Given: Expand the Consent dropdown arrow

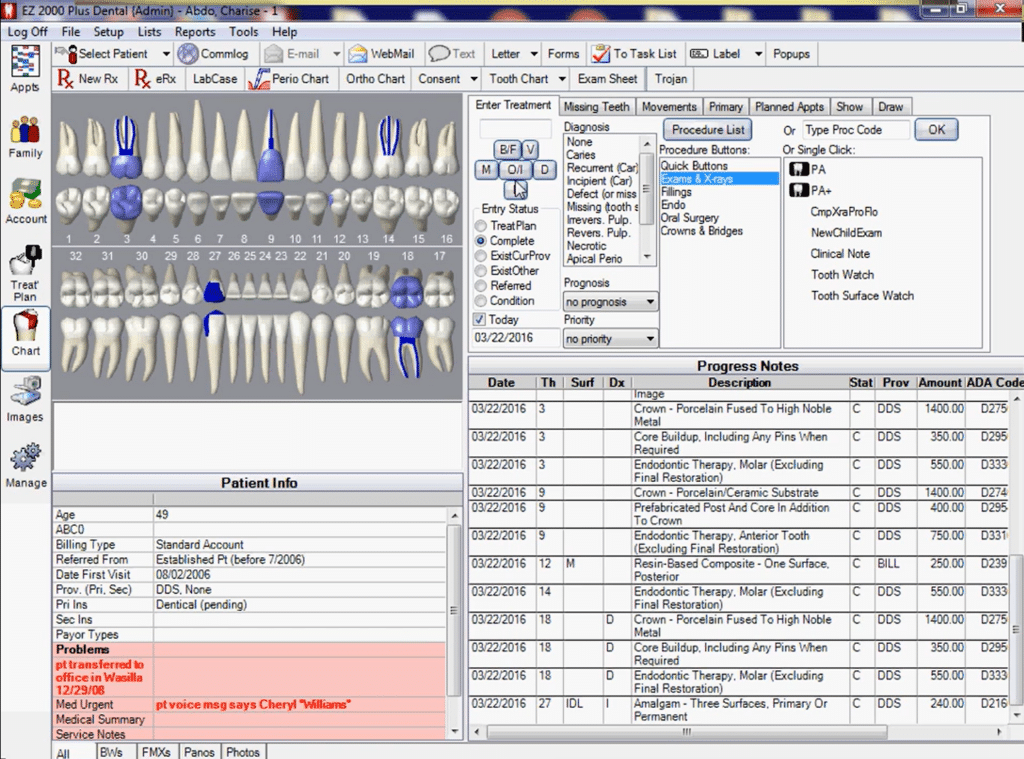Looking at the screenshot, I should [x=473, y=78].
